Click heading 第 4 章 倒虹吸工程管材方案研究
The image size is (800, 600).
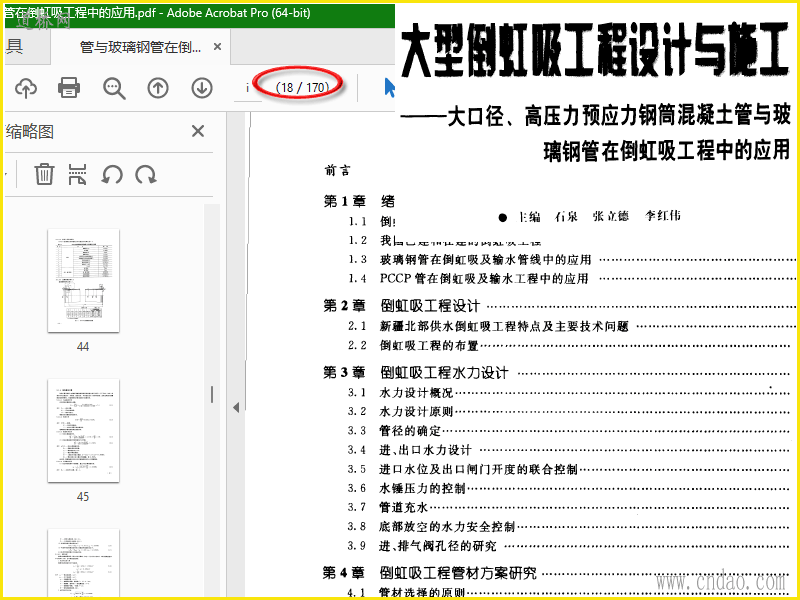430,573
